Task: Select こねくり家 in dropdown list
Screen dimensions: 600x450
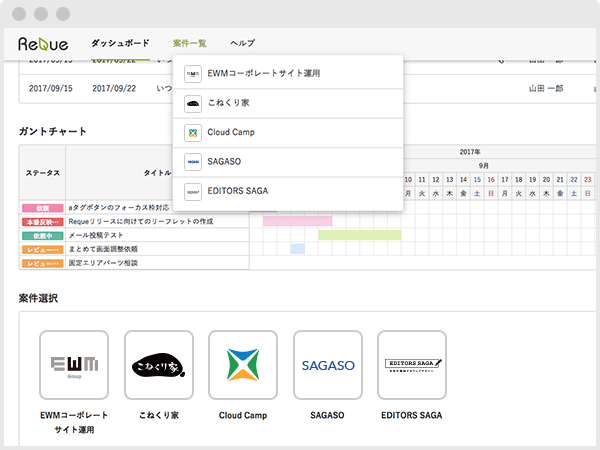Action: click(288, 103)
